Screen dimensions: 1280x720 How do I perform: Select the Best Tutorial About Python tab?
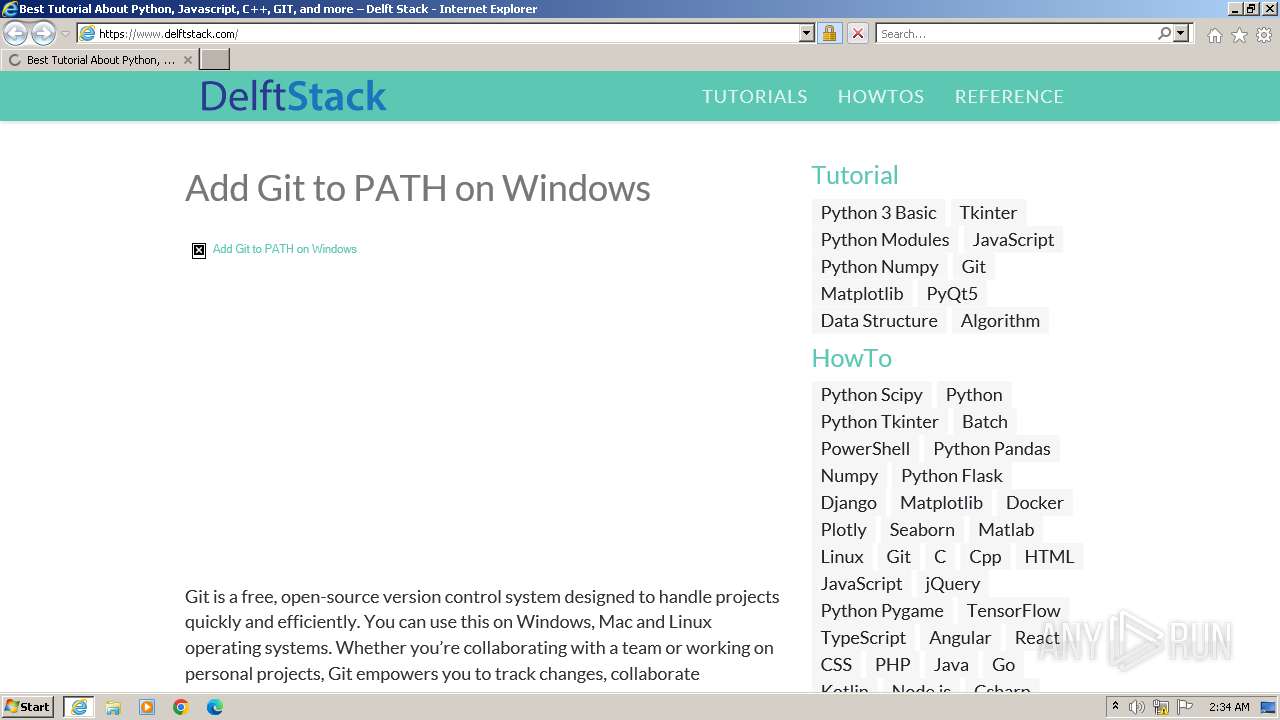[100, 60]
